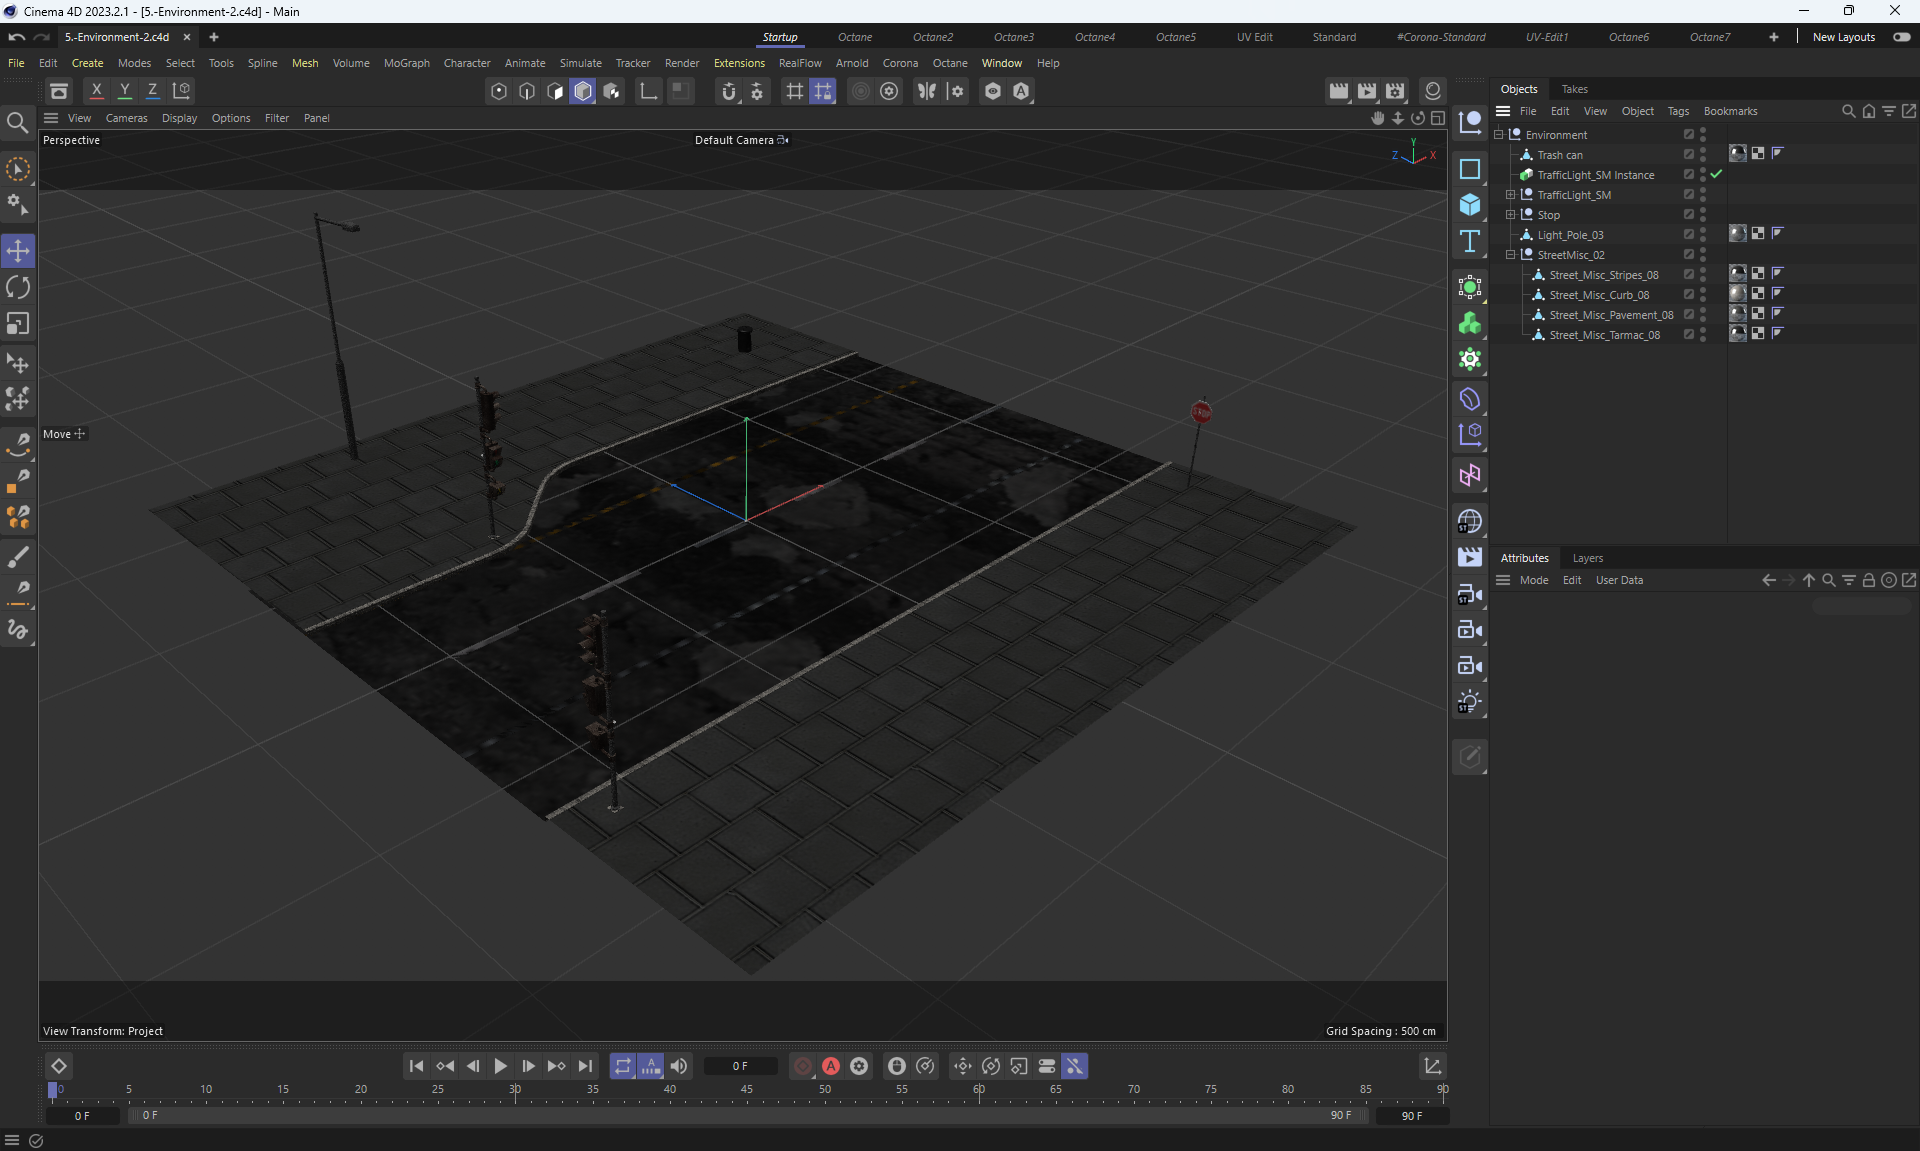Toggle green checkmark on TrafficLight_SM Instance
Image resolution: width=1920 pixels, height=1151 pixels.
click(x=1716, y=174)
